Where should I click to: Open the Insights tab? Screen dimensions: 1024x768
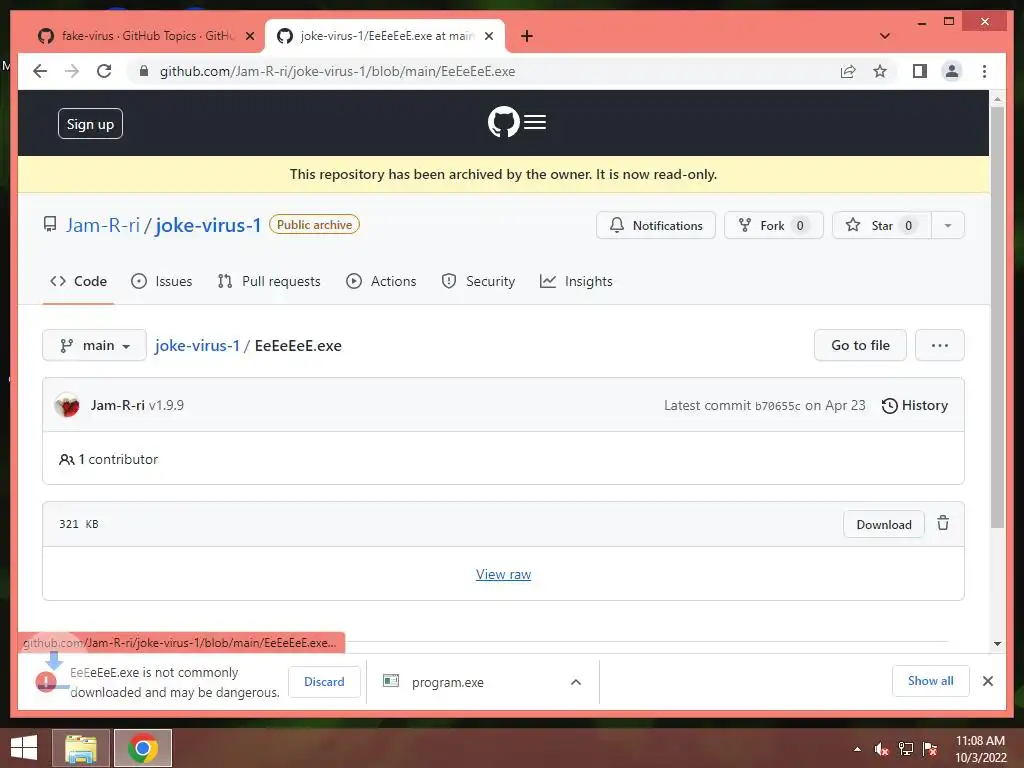tap(577, 281)
